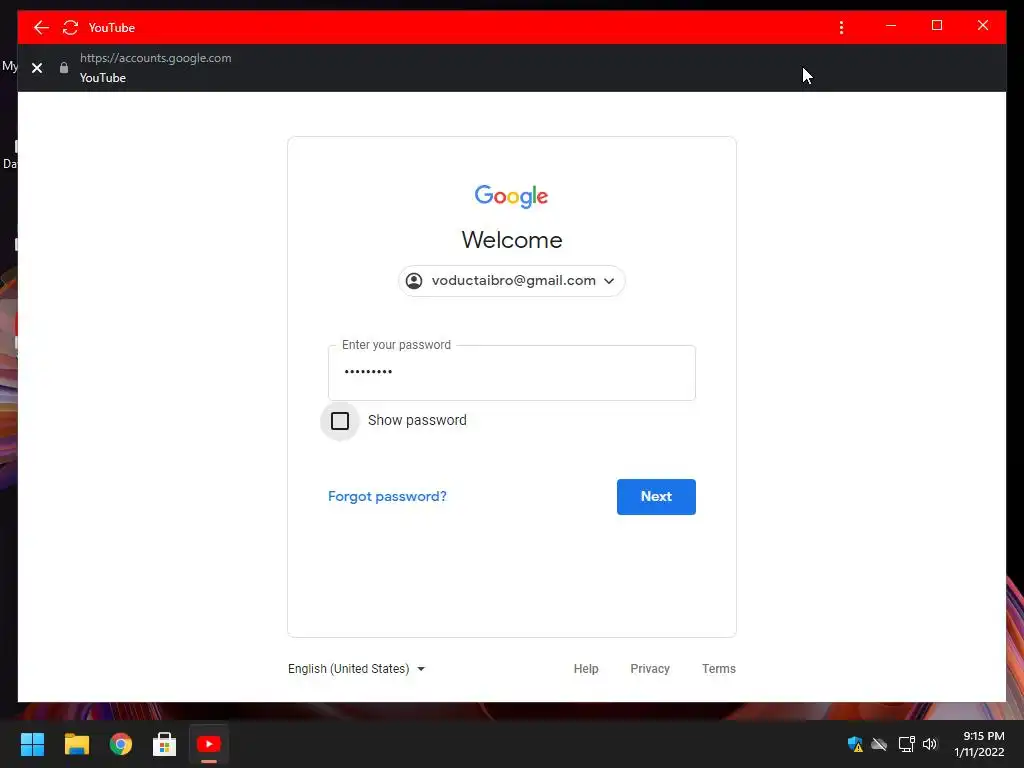Click the account avatar icon in chip
The width and height of the screenshot is (1024, 768).
(414, 281)
